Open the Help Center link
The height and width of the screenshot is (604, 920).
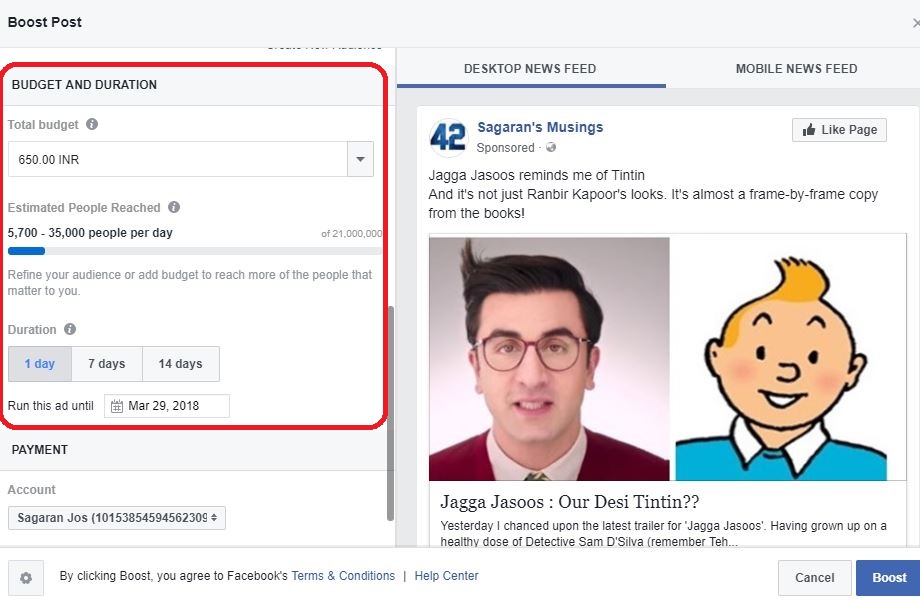(447, 576)
